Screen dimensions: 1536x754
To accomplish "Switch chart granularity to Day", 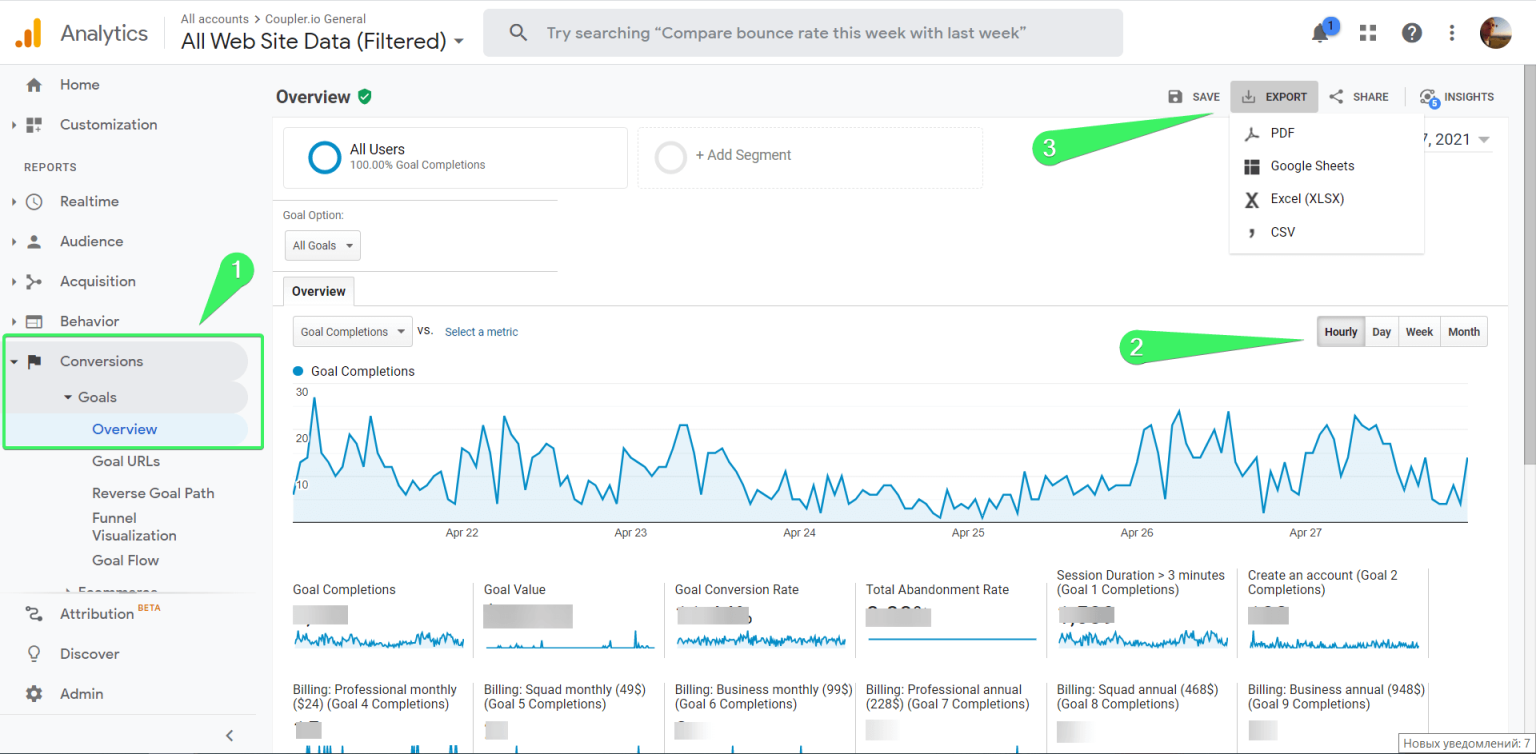I will point(1381,331).
